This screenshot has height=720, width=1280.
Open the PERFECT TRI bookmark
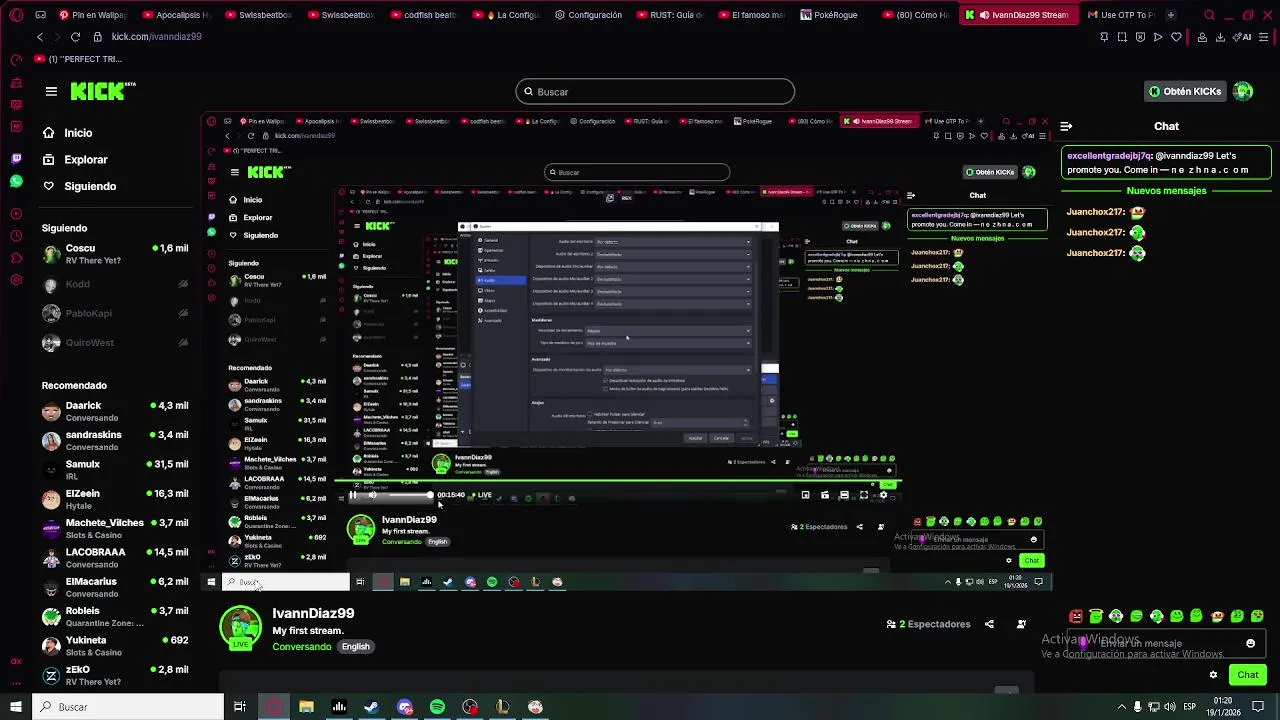[78, 59]
